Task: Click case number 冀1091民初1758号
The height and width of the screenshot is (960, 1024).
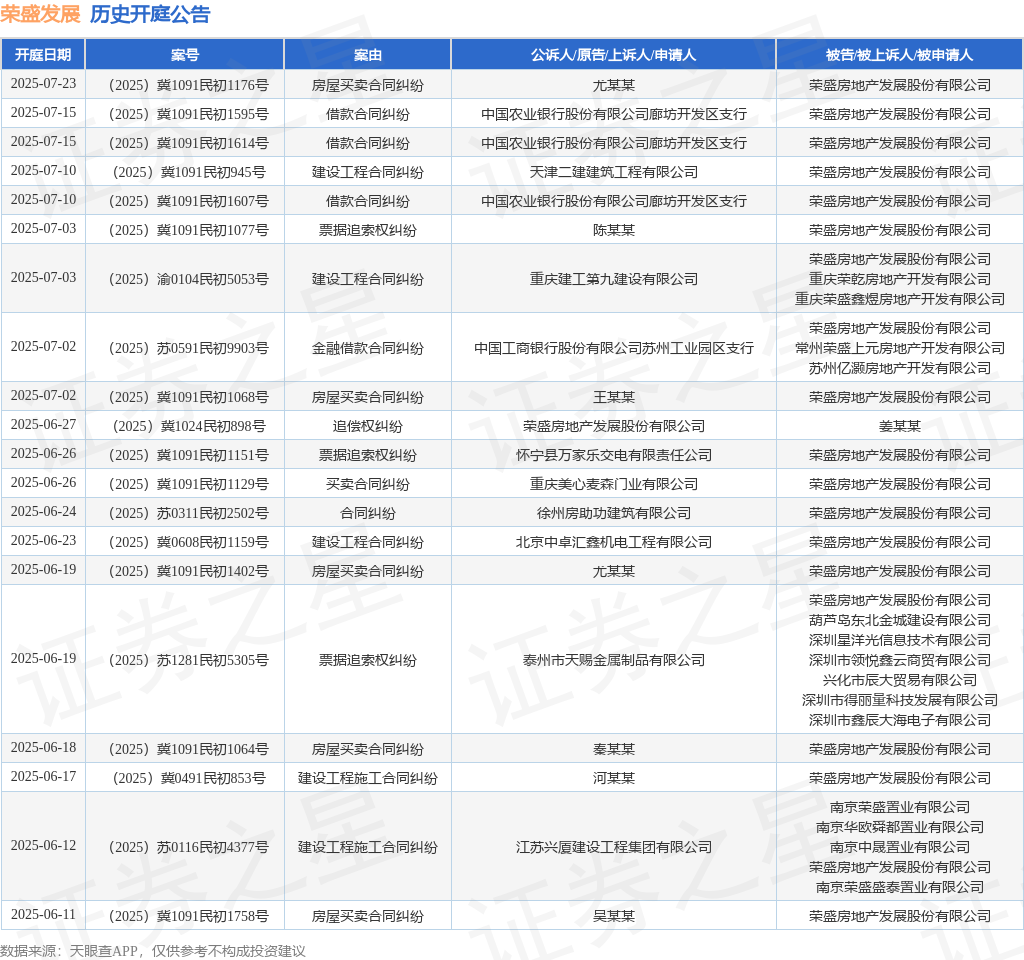Action: pos(212,916)
